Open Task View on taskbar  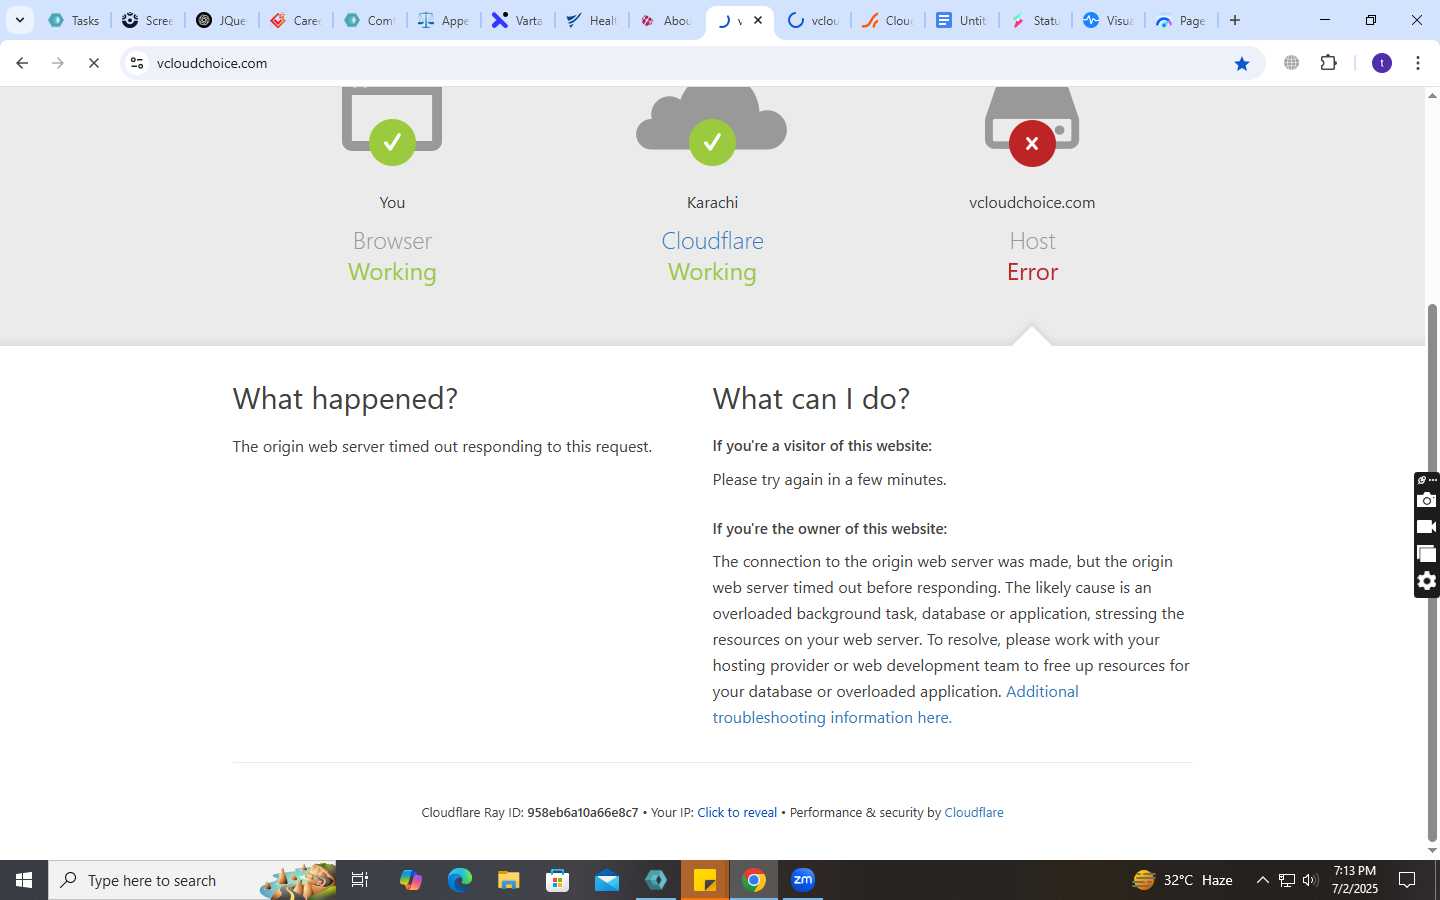click(360, 880)
